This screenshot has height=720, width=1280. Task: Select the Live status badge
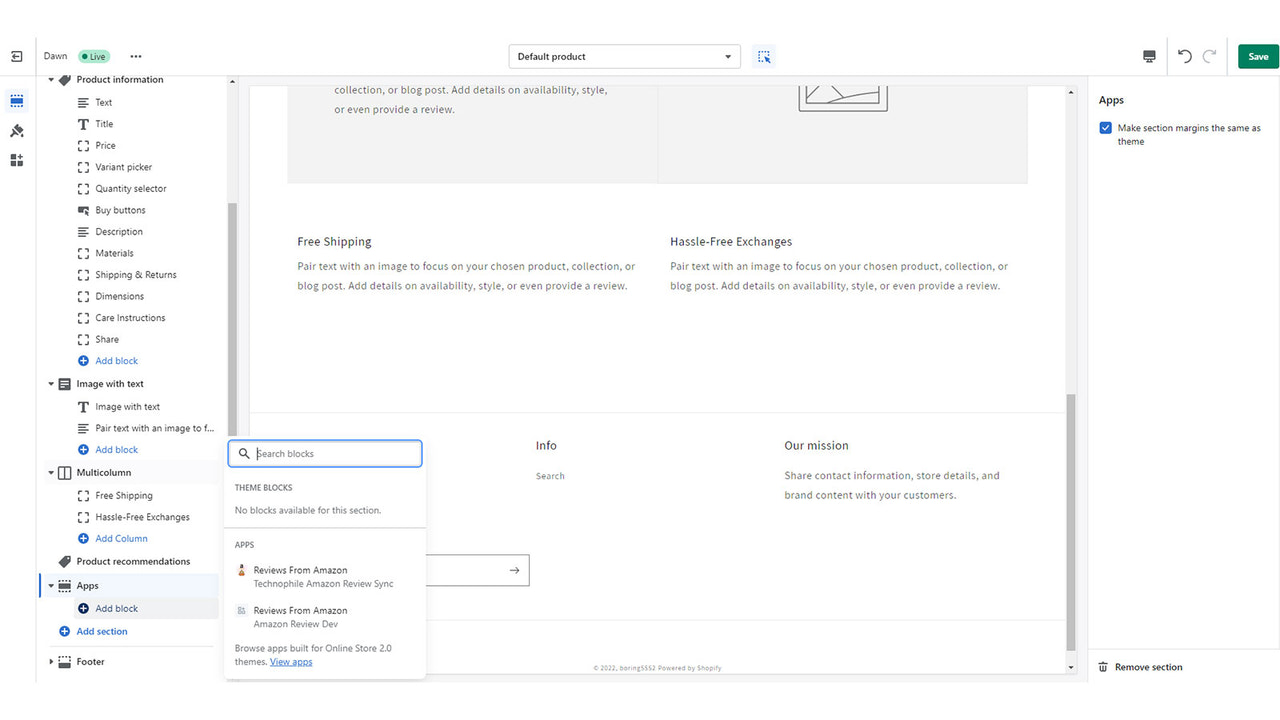94,56
